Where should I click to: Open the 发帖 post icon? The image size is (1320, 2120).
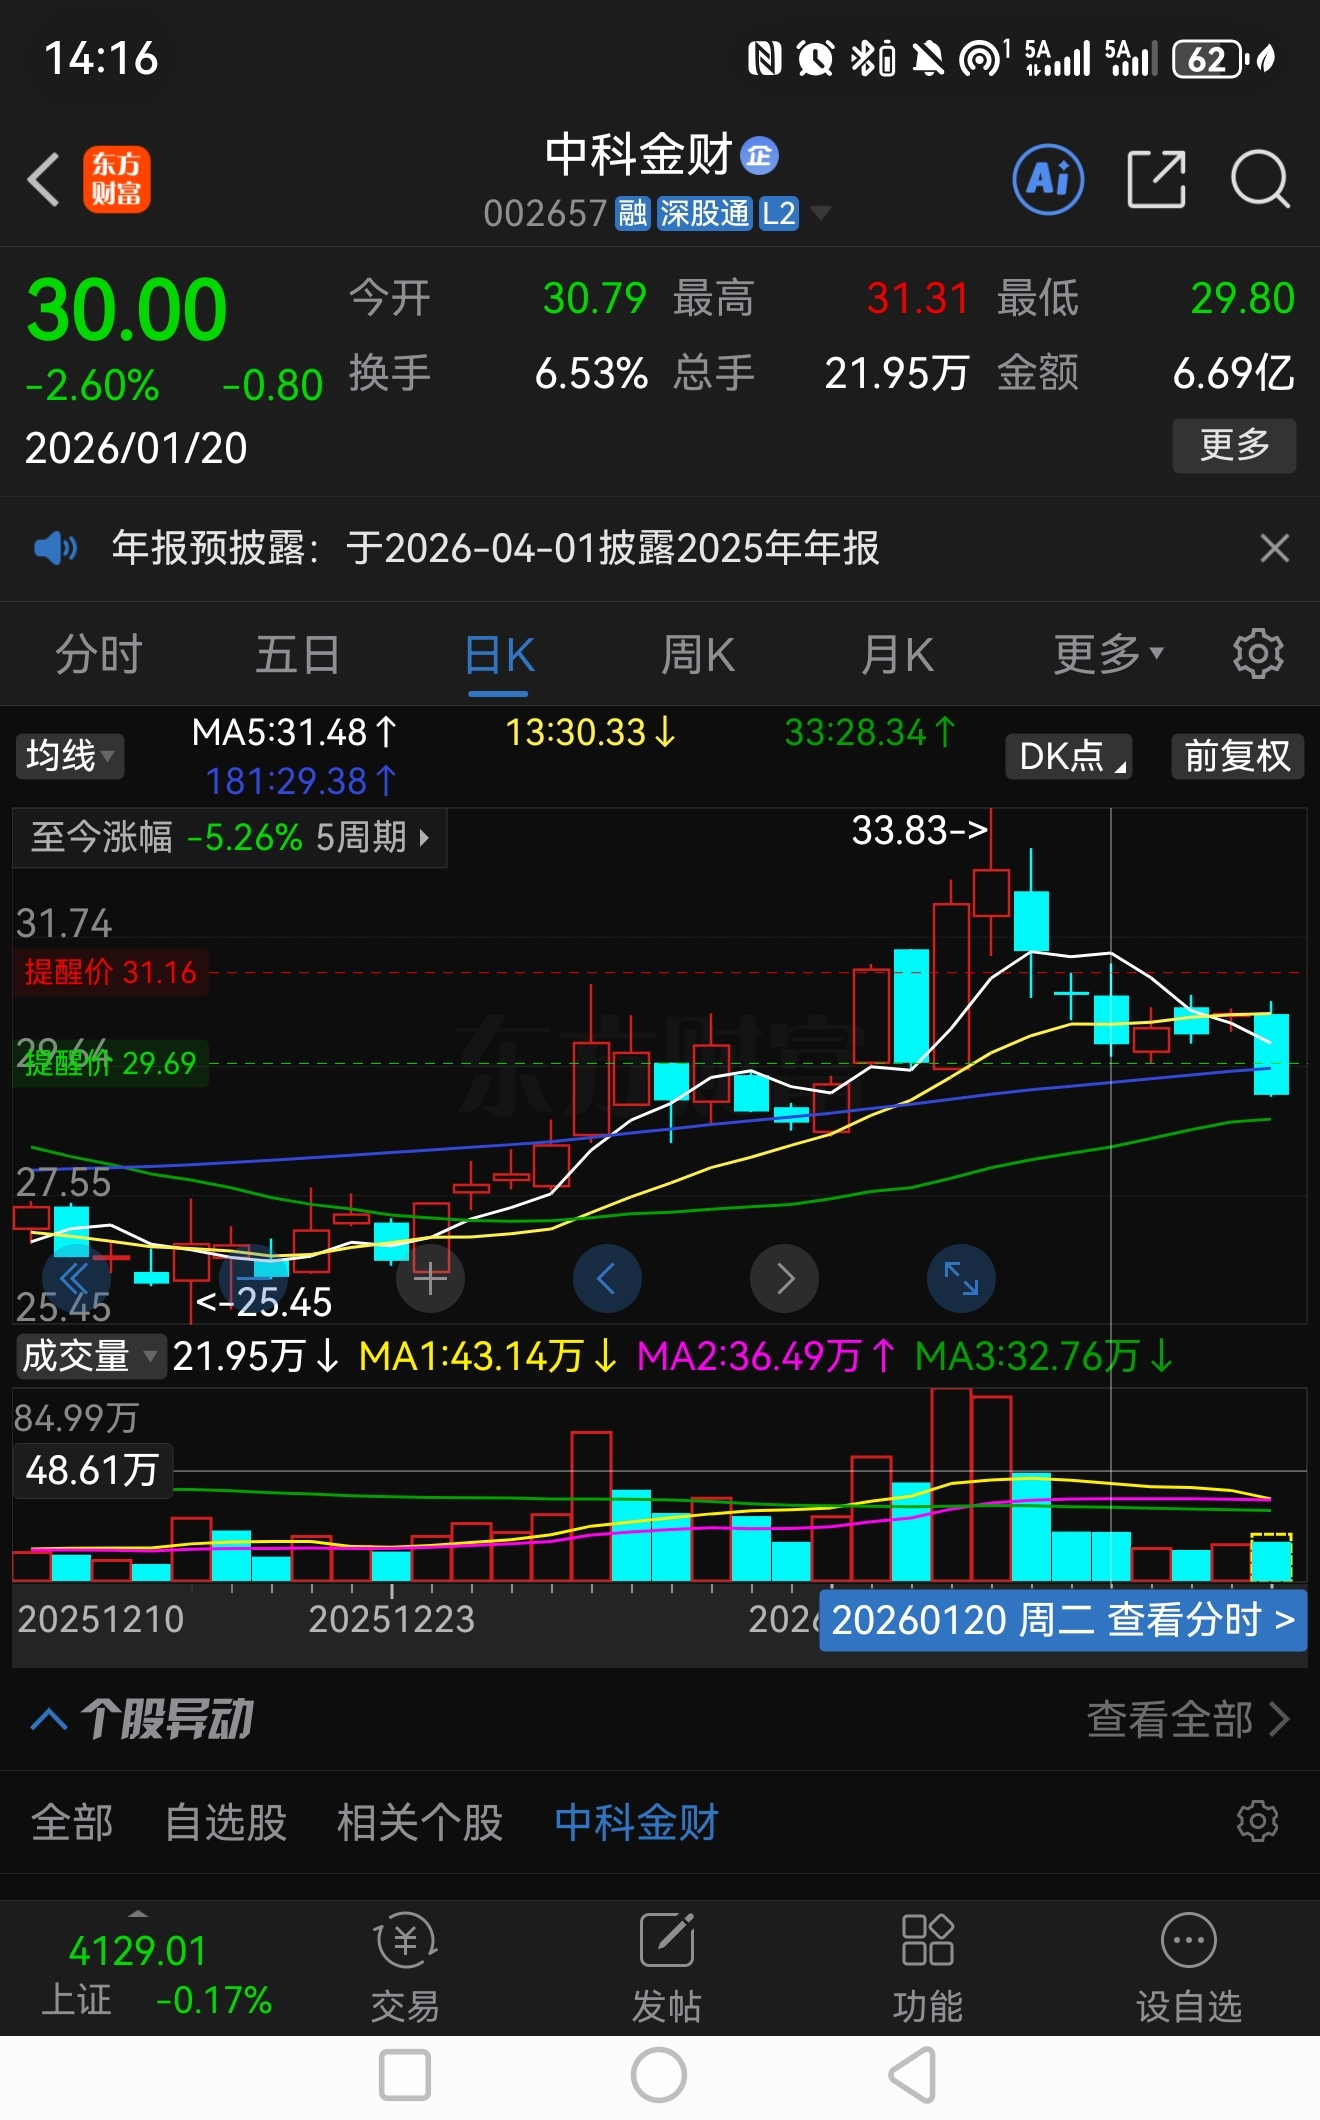click(x=666, y=1968)
